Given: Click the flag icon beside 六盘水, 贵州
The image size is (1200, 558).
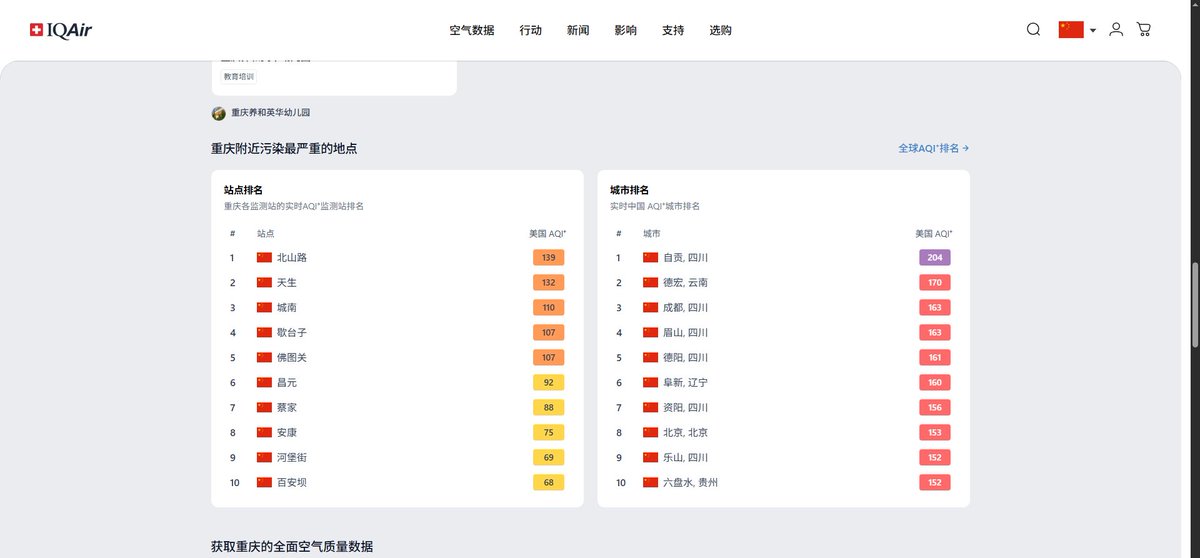Looking at the screenshot, I should pyautogui.click(x=650, y=482).
